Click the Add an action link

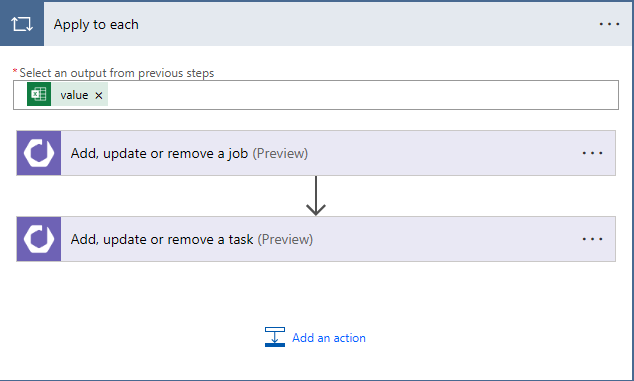(329, 338)
